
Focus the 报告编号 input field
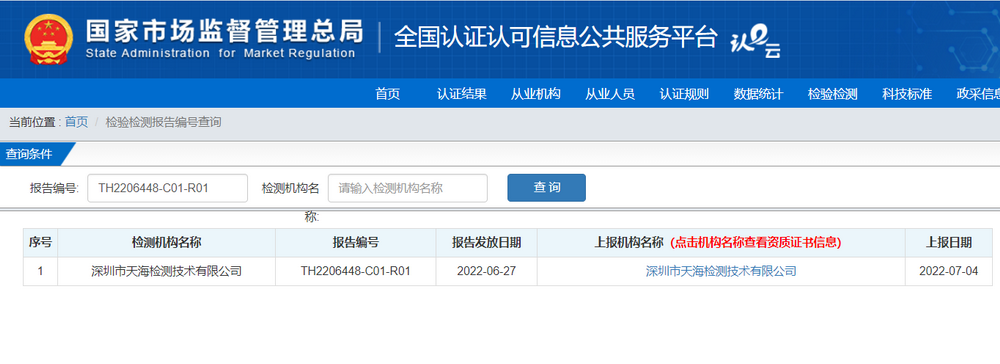[x=168, y=188]
